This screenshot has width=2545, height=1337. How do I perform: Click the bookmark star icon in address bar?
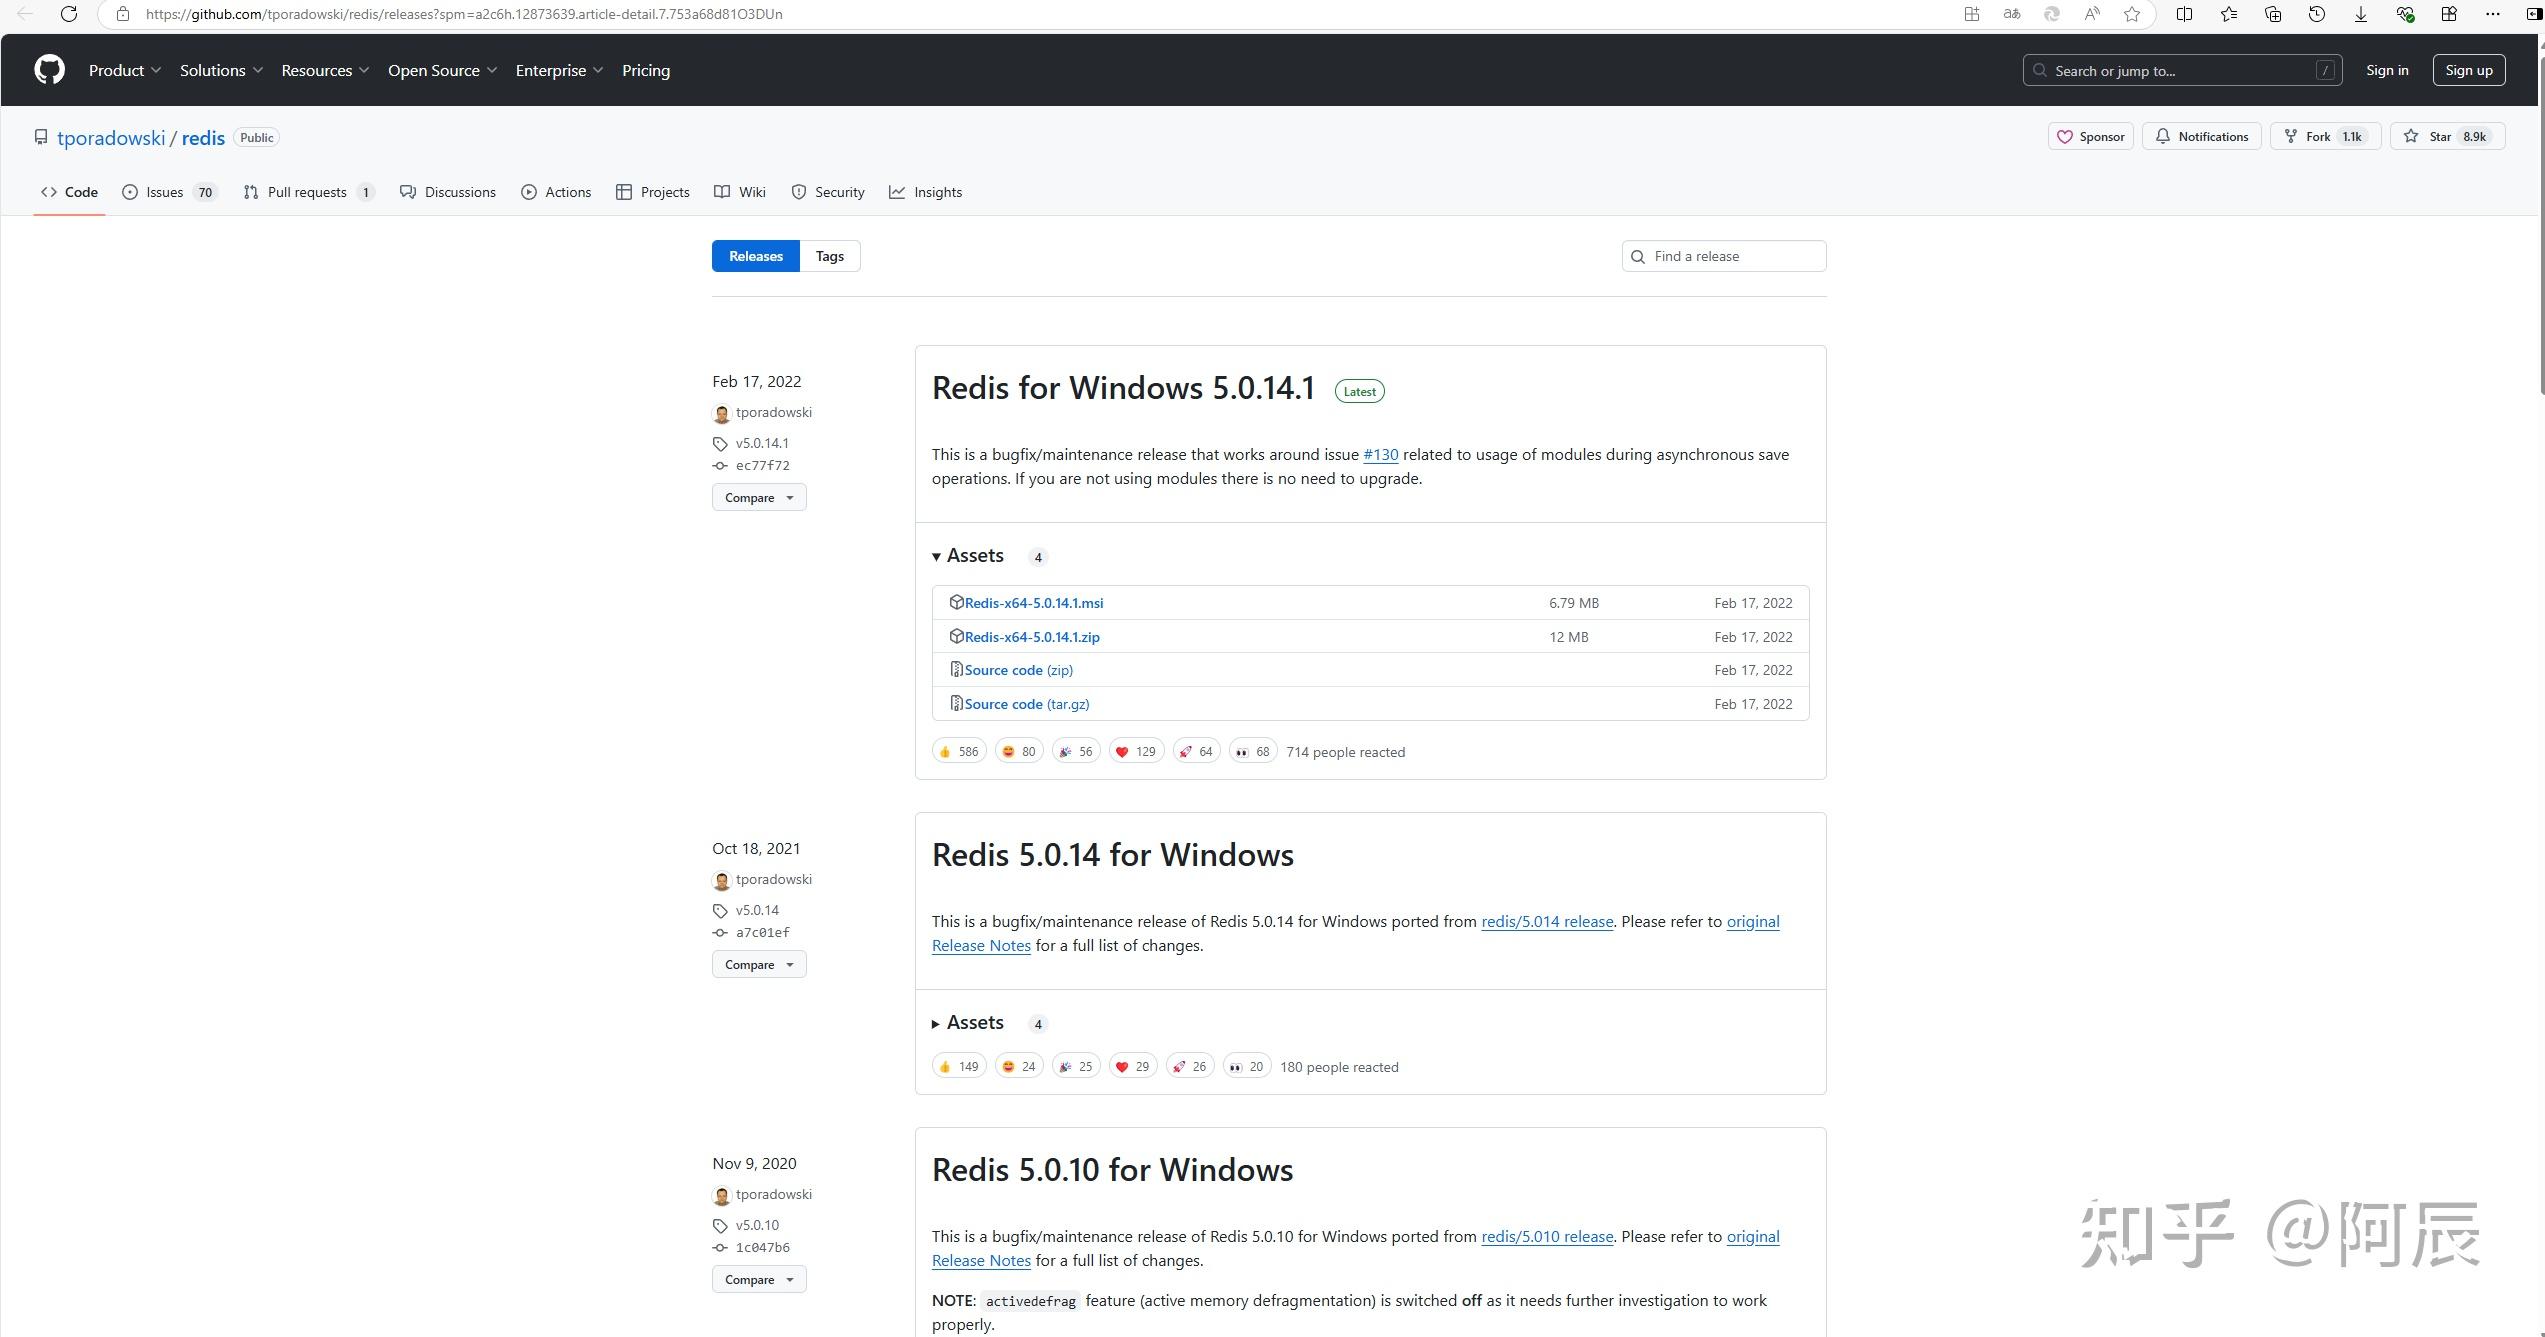(2131, 14)
